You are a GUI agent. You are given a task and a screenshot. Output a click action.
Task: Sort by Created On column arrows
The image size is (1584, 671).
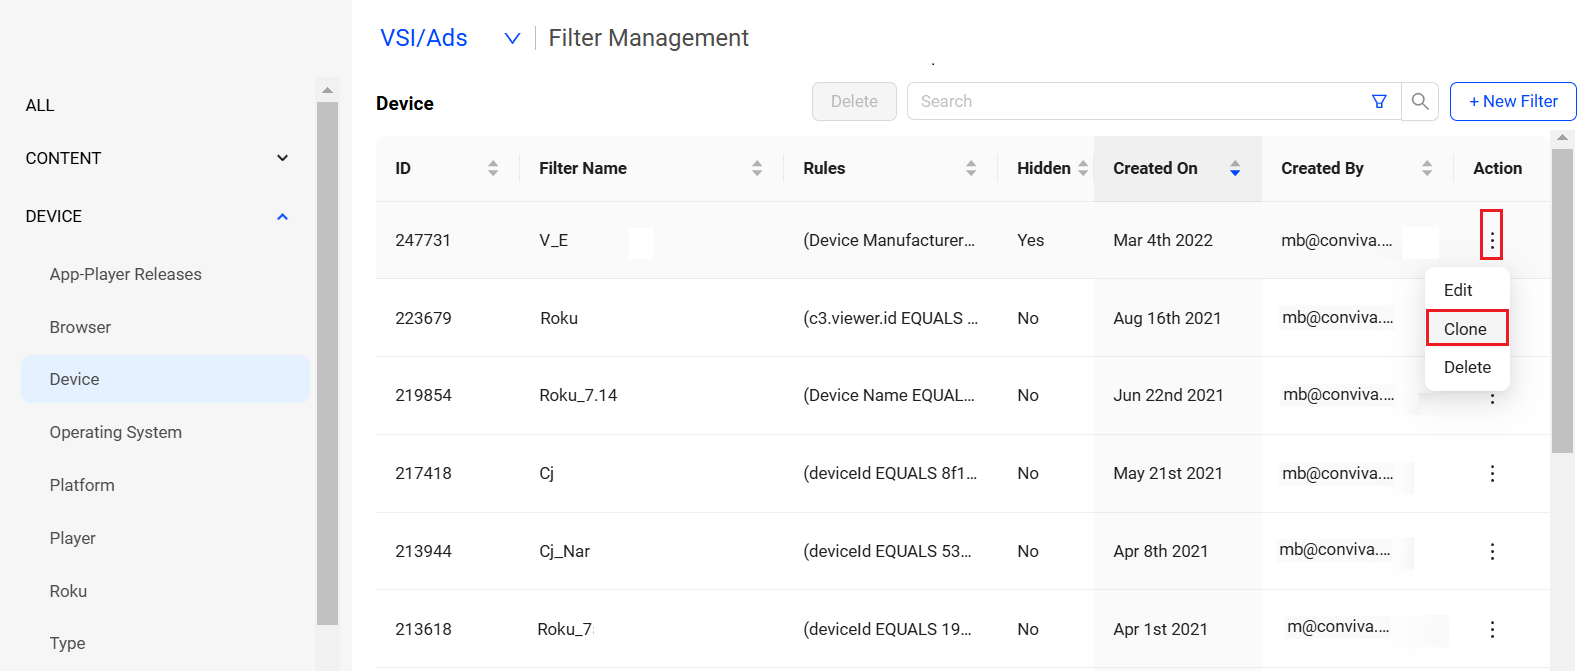pos(1235,168)
